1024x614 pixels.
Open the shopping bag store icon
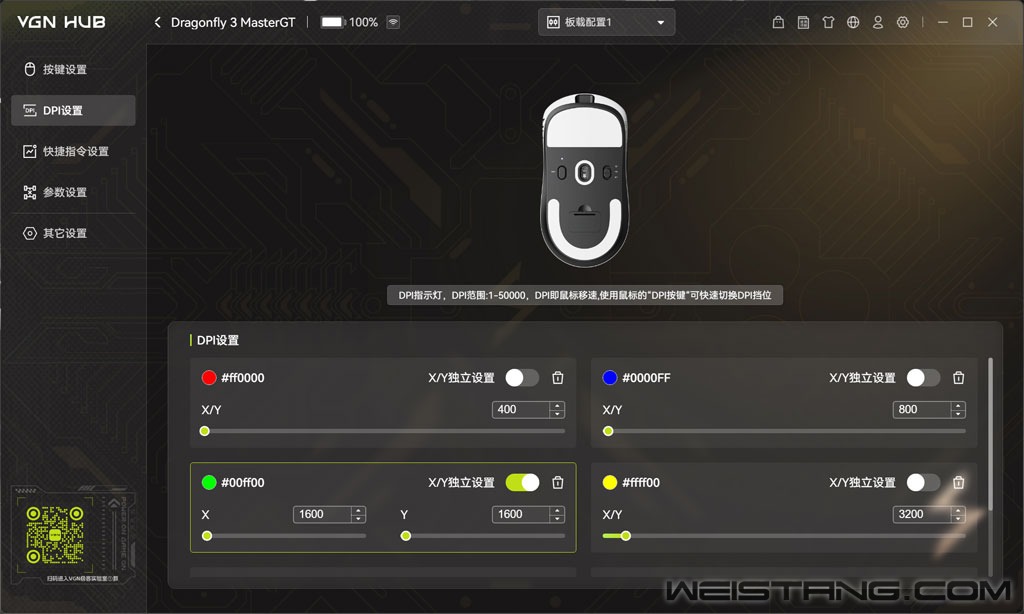(x=778, y=22)
